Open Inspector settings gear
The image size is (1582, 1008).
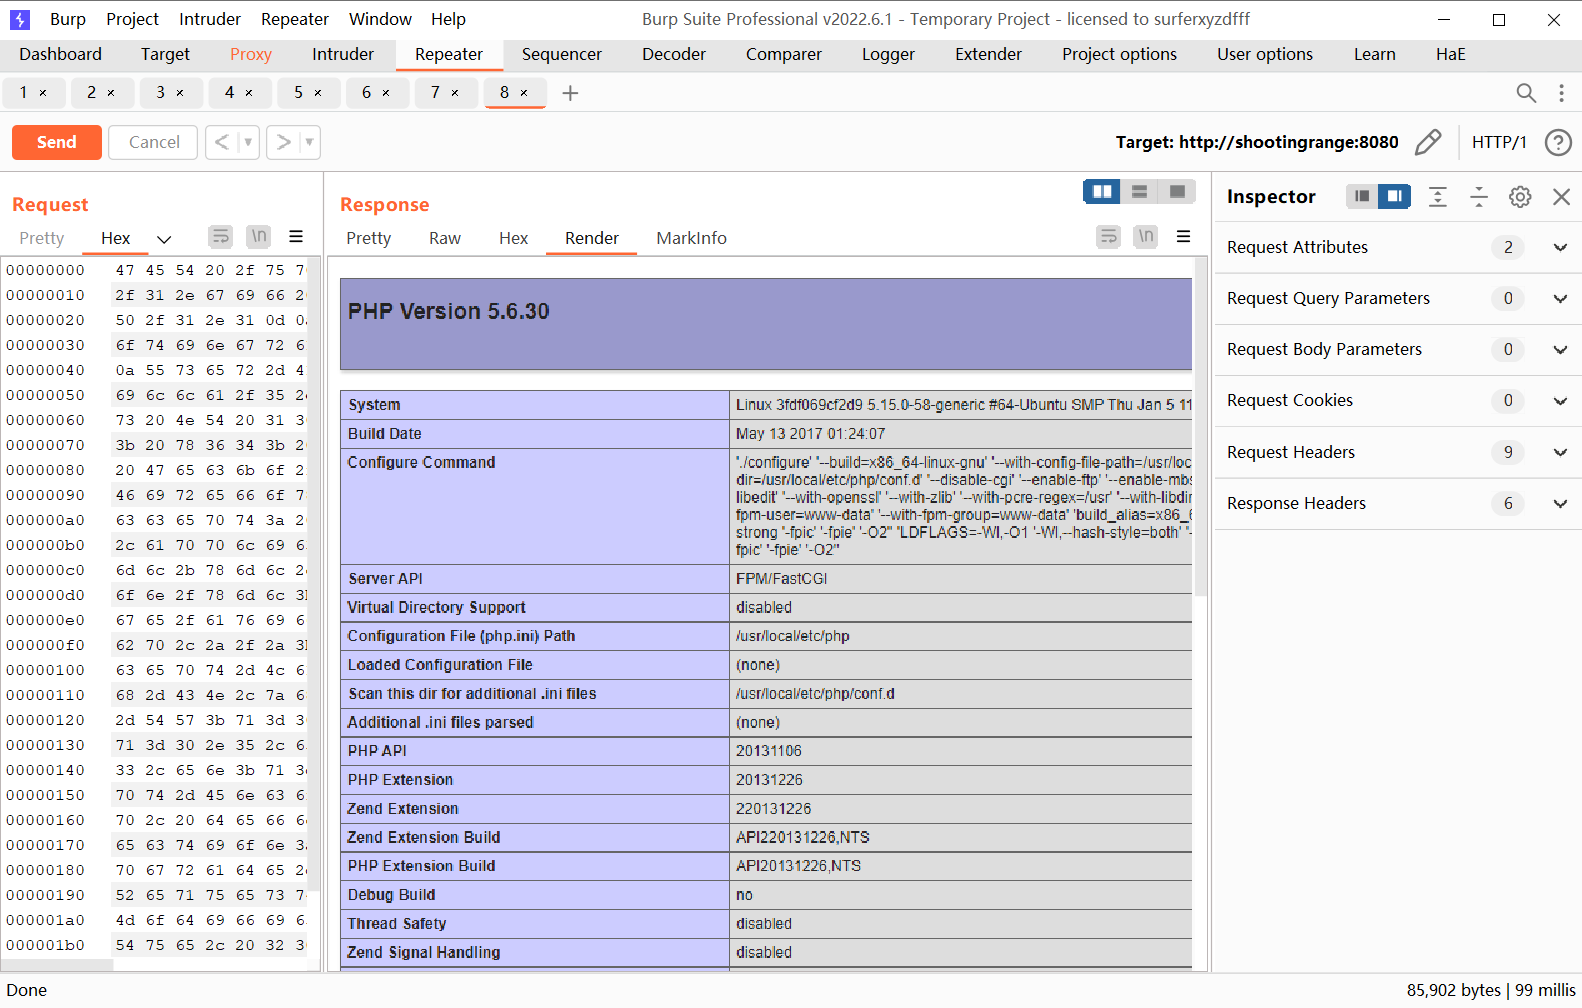1520,197
